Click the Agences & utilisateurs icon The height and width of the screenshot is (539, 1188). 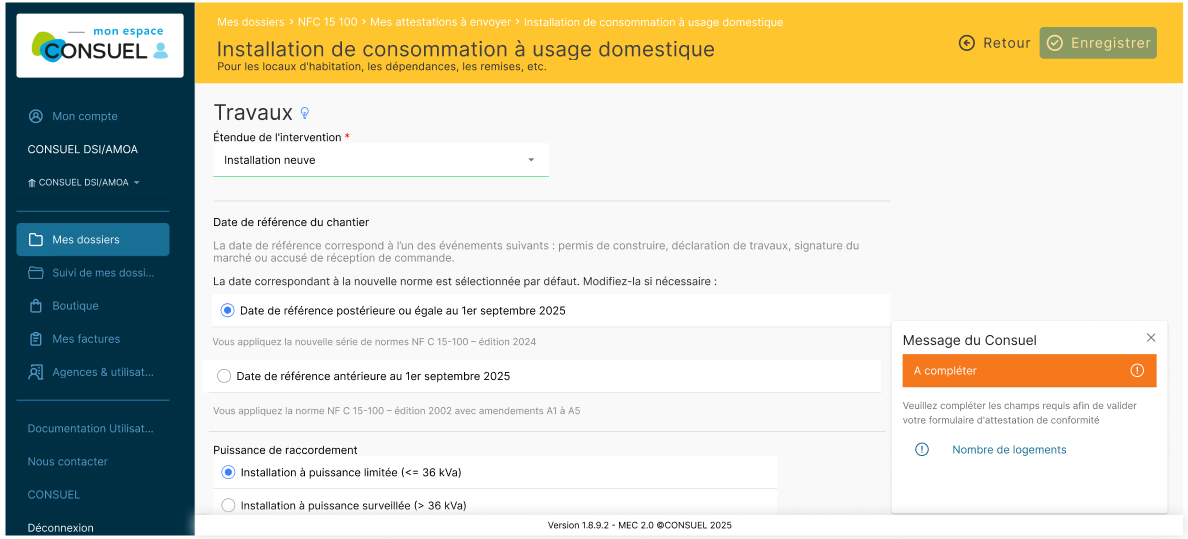tap(36, 372)
